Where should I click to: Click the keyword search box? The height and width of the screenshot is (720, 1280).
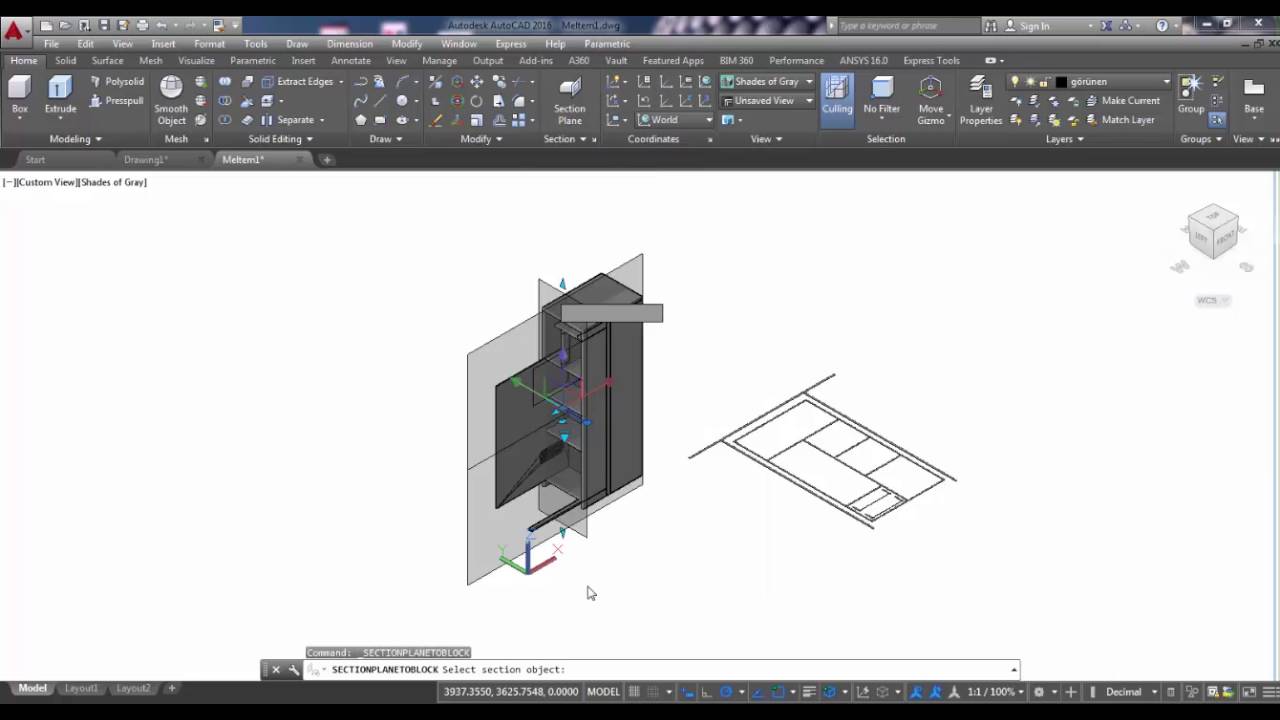(x=909, y=26)
